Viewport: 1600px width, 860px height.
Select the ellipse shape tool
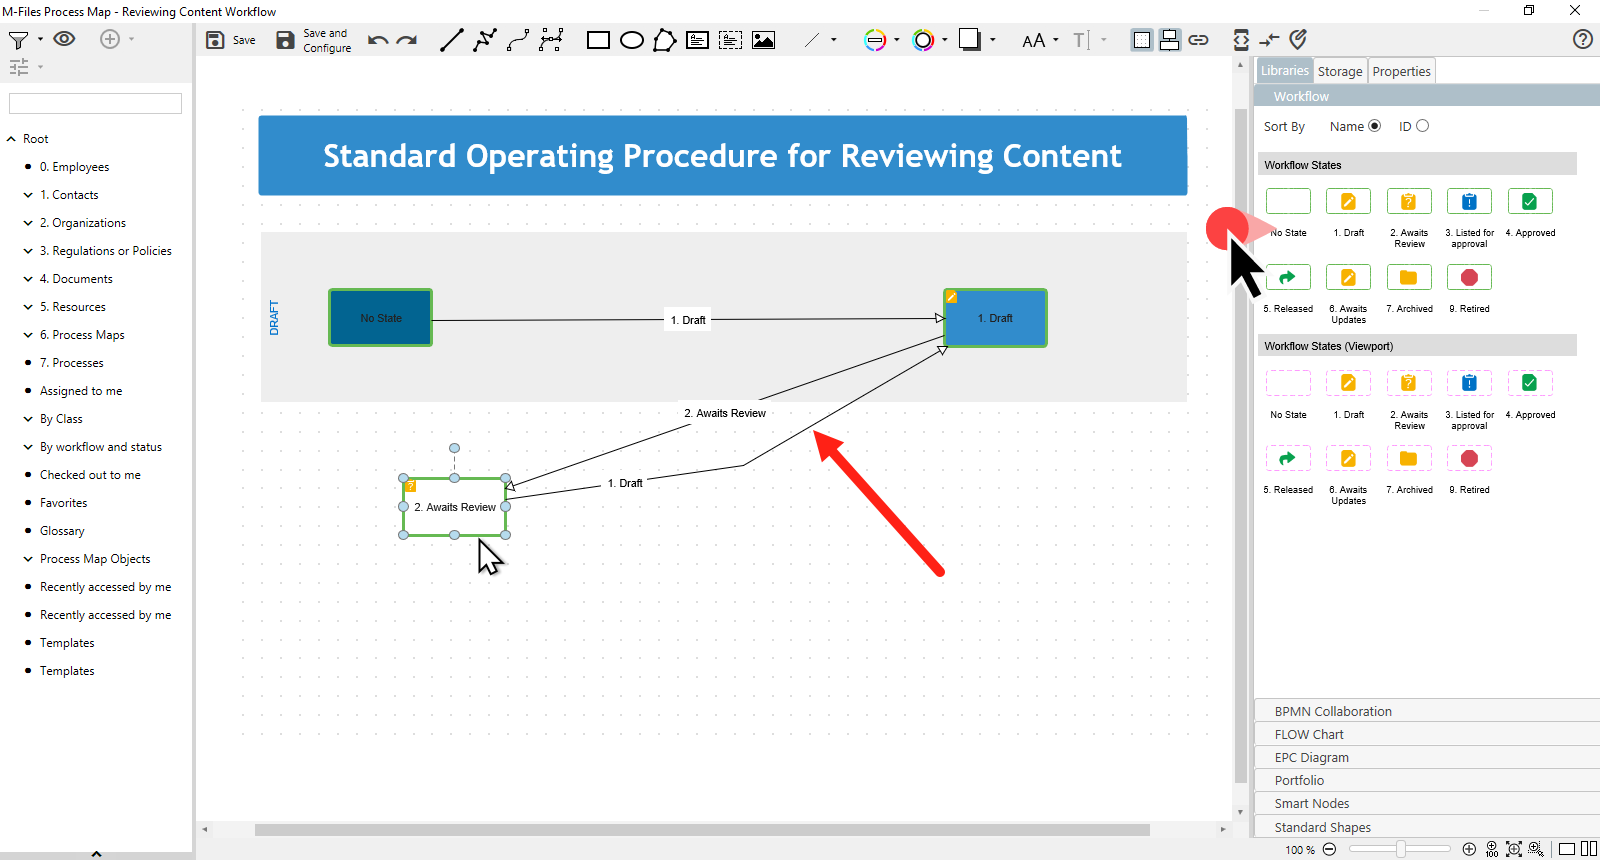pos(632,40)
